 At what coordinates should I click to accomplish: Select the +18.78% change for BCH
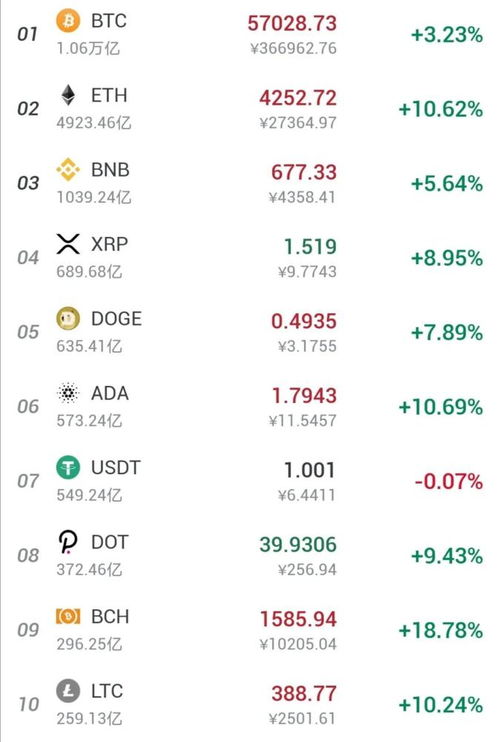[440, 630]
